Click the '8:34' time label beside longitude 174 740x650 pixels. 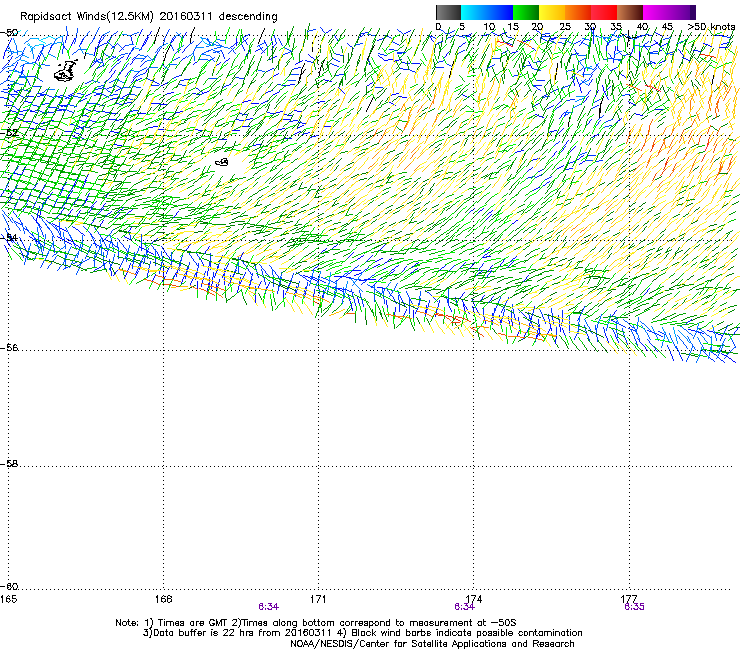[x=464, y=607]
